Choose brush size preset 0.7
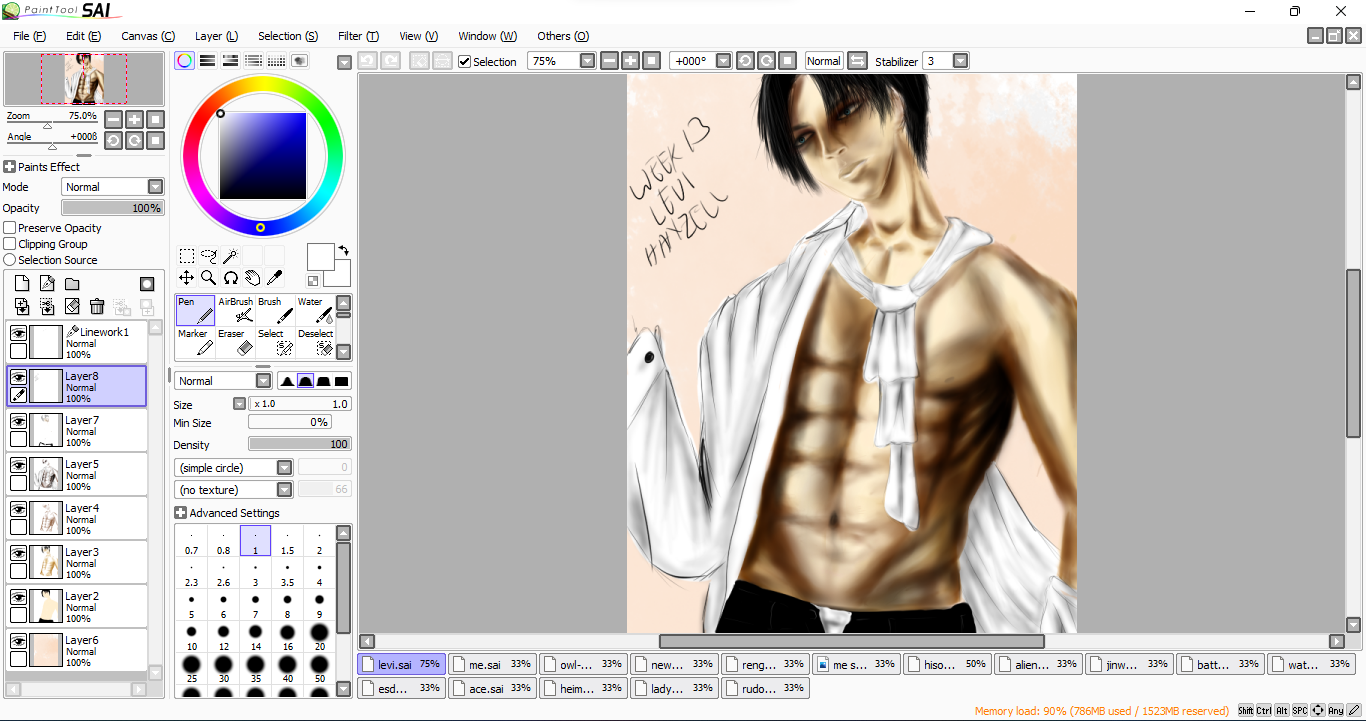The width and height of the screenshot is (1366, 721). click(x=191, y=541)
